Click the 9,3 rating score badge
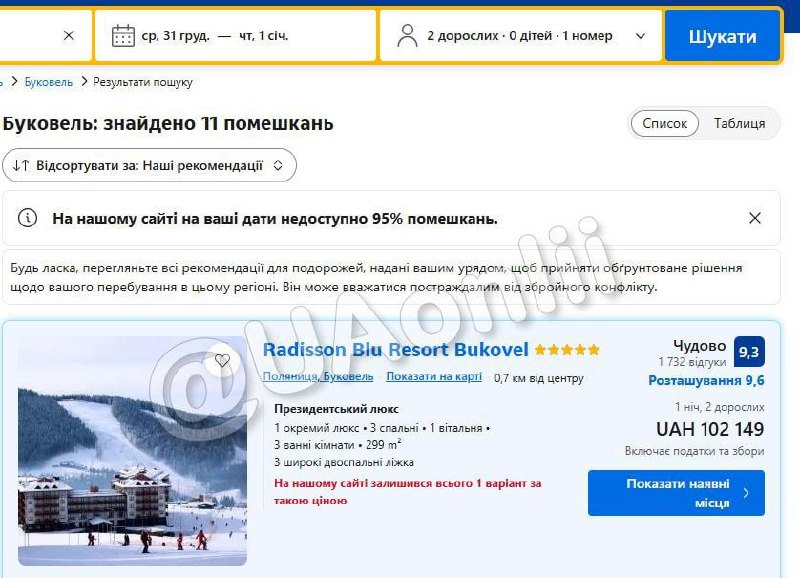800x578 pixels. click(749, 351)
